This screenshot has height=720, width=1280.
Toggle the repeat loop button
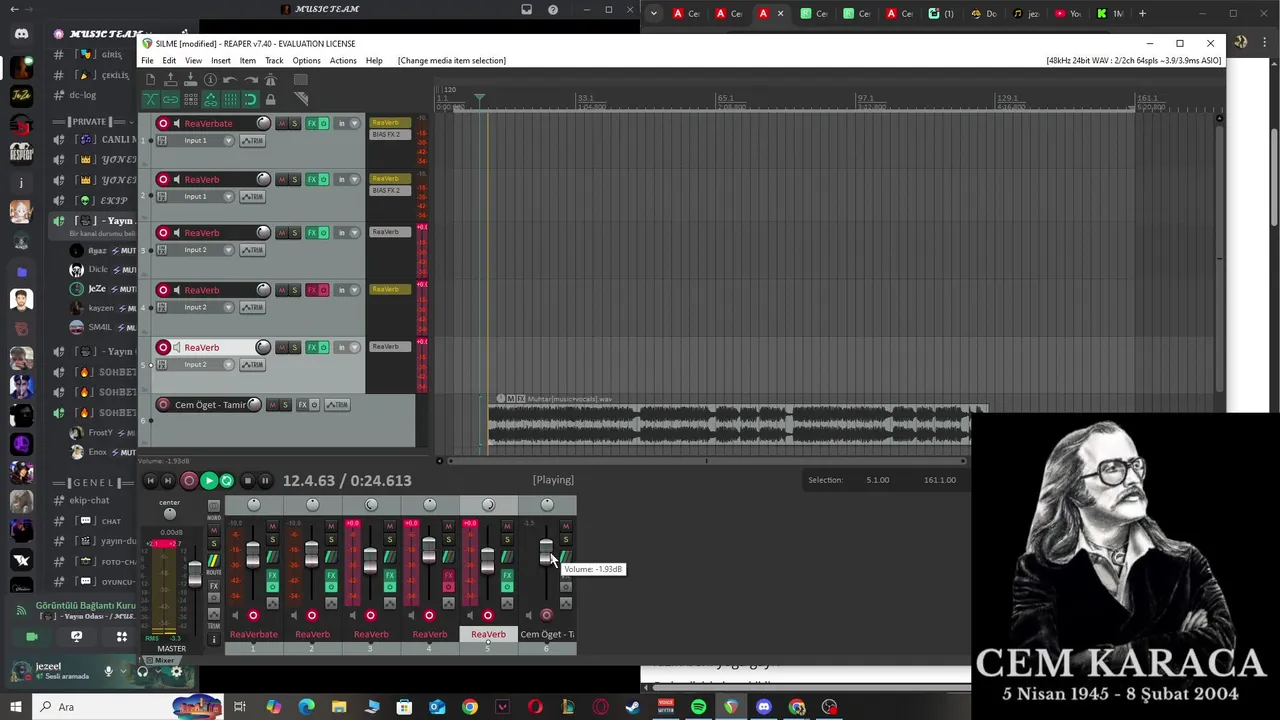pyautogui.click(x=227, y=481)
